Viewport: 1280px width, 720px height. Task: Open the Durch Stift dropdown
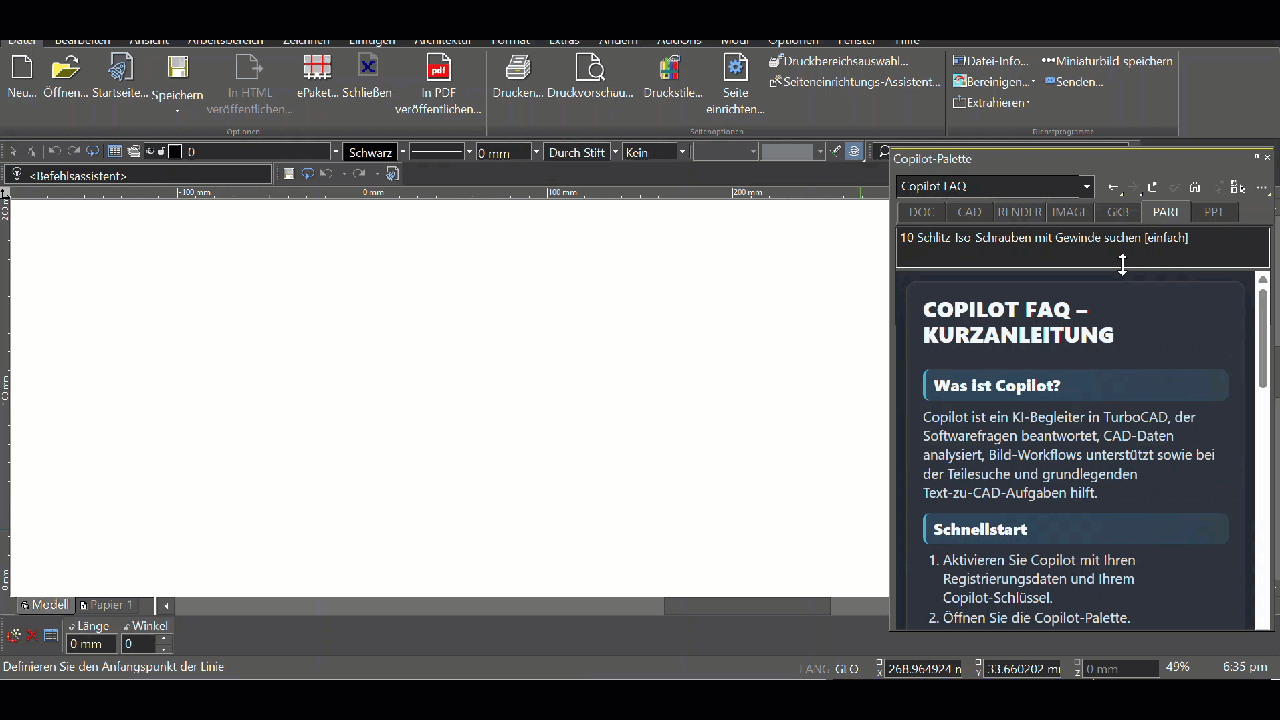click(615, 152)
